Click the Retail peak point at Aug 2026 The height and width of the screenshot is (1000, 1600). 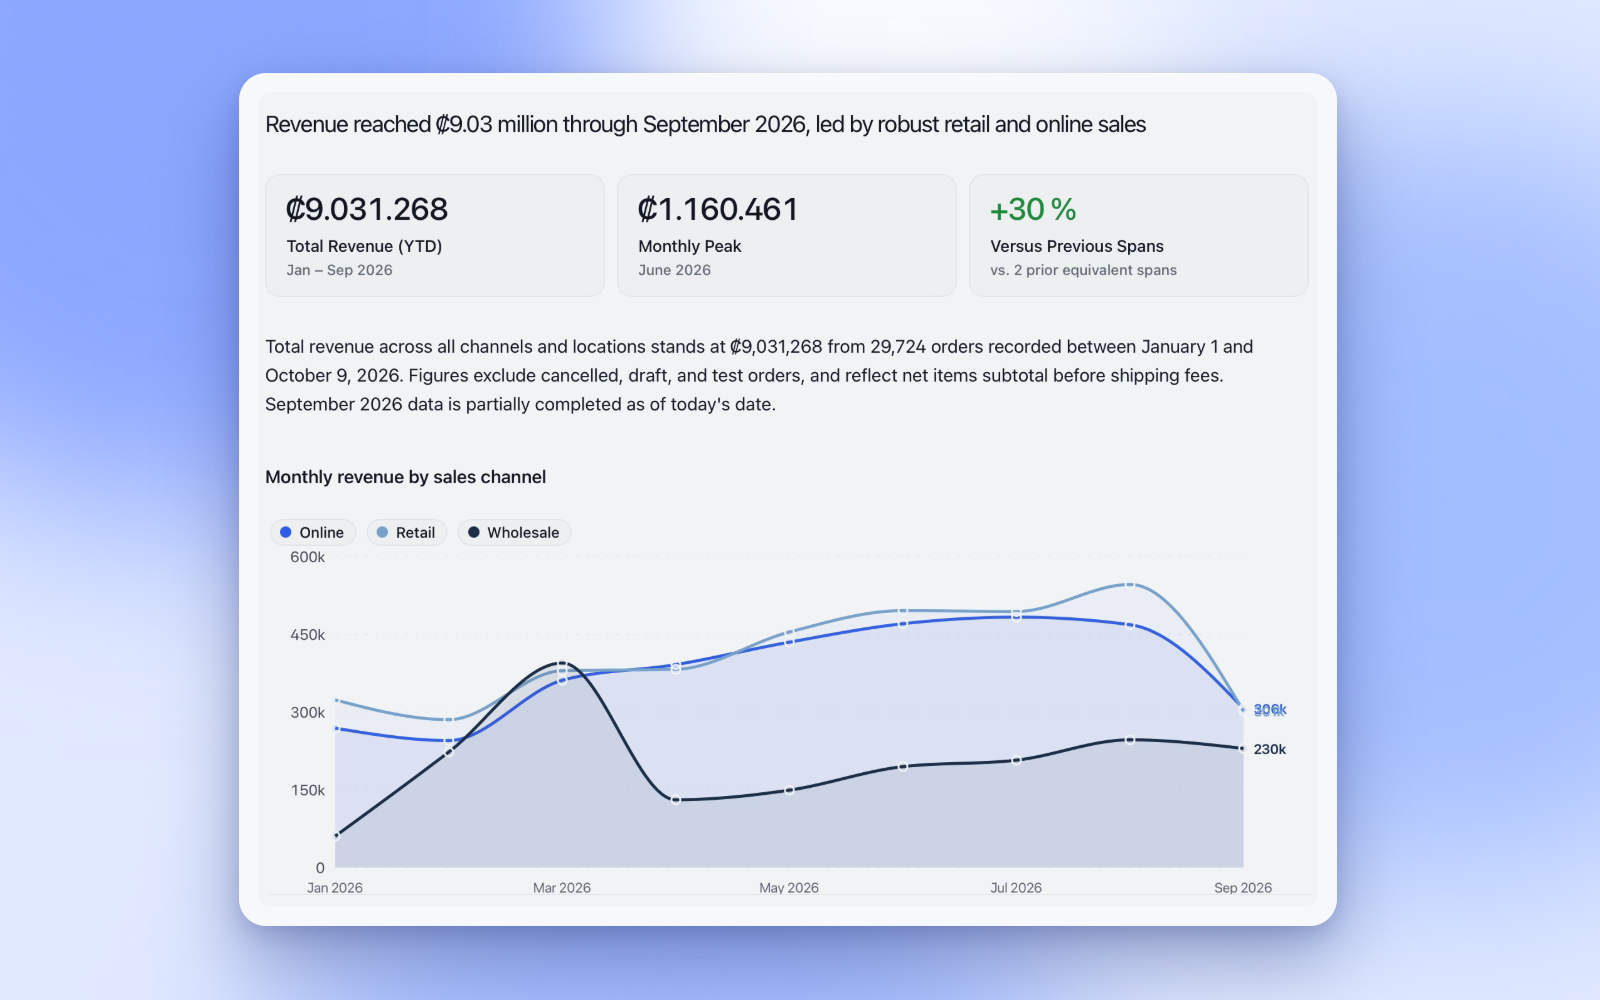(1130, 584)
